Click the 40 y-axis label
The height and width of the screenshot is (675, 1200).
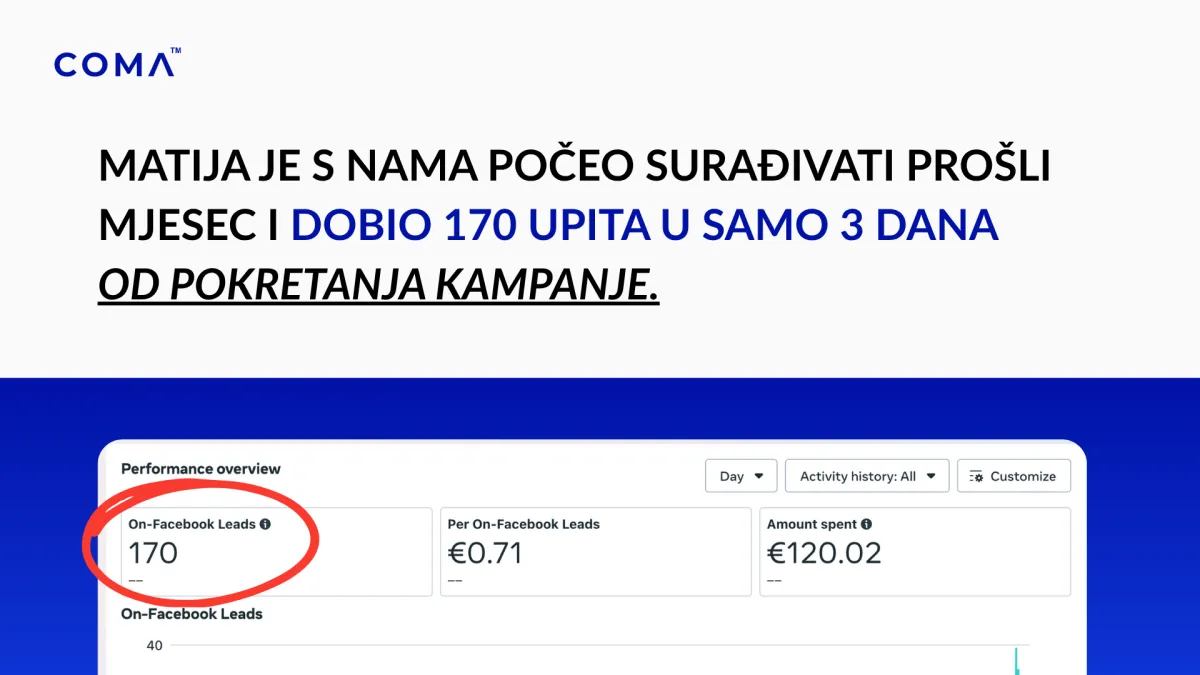154,646
